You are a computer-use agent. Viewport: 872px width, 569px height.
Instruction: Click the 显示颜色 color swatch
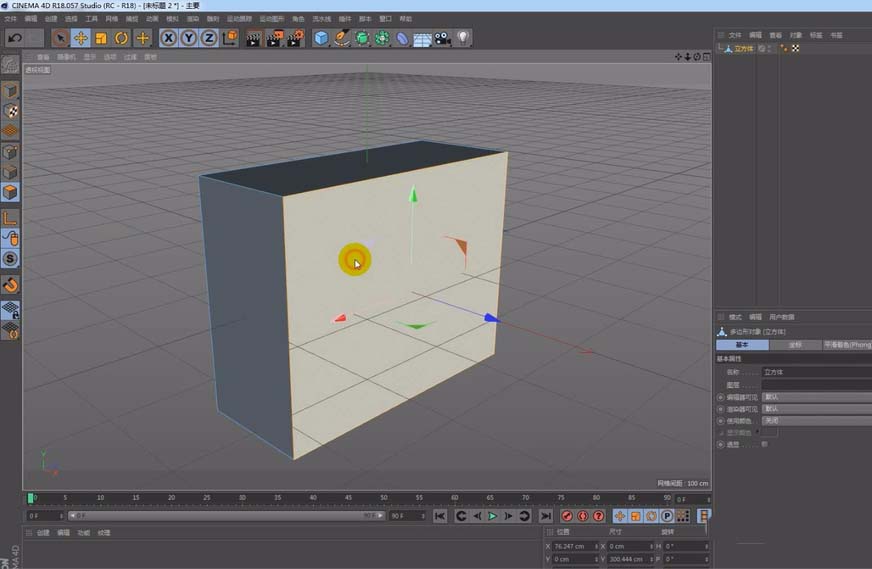770,433
